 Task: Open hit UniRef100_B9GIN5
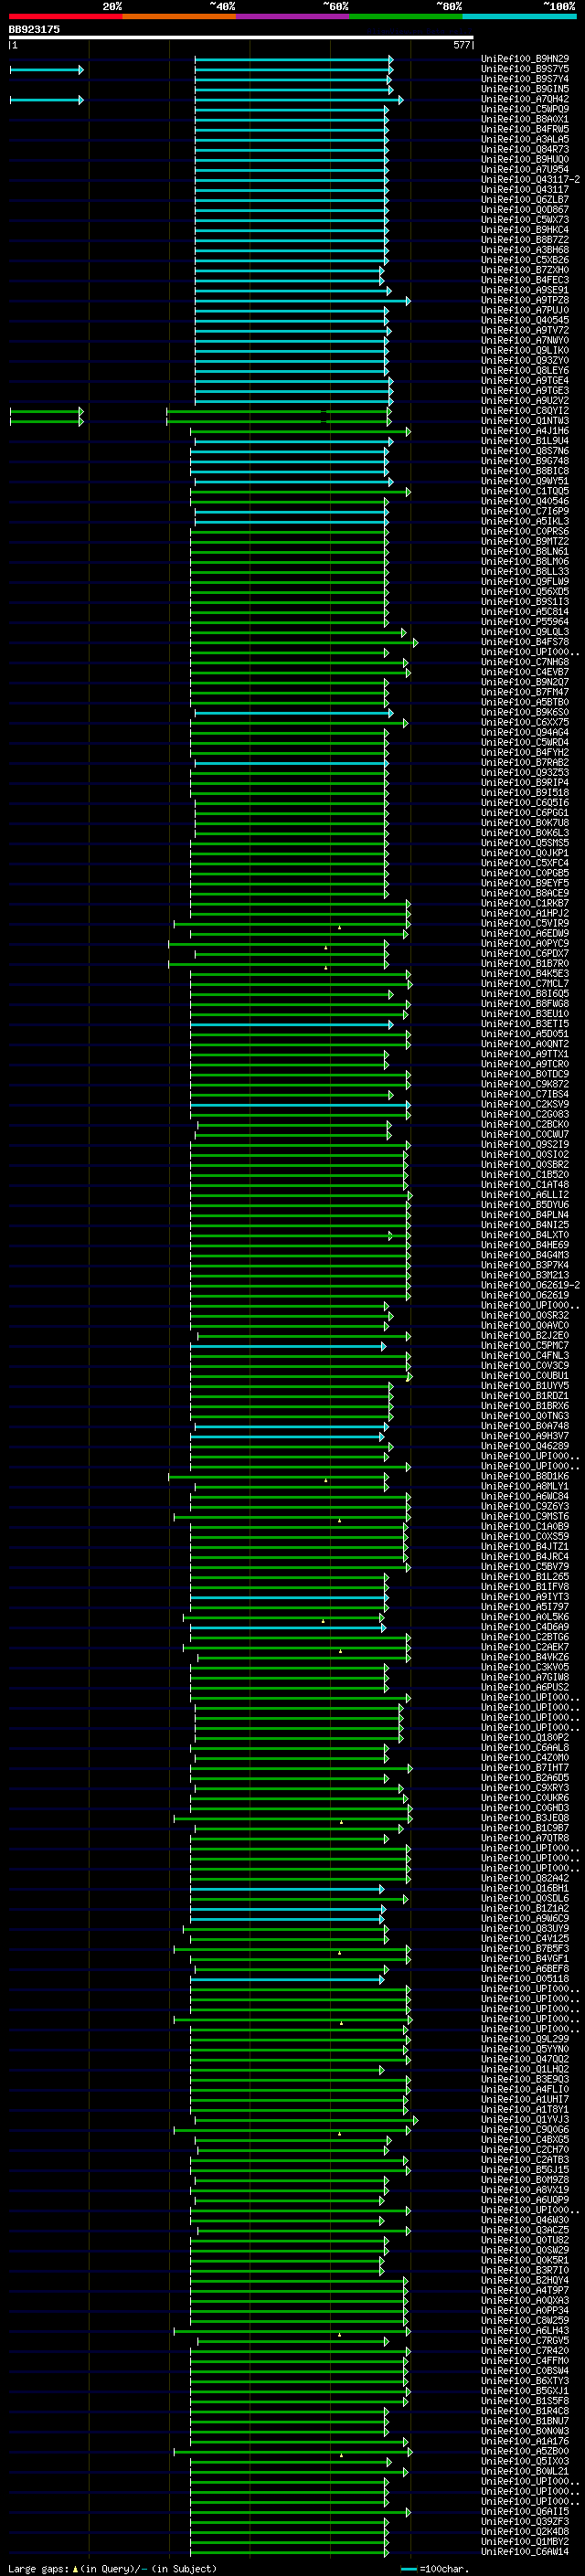pyautogui.click(x=525, y=89)
